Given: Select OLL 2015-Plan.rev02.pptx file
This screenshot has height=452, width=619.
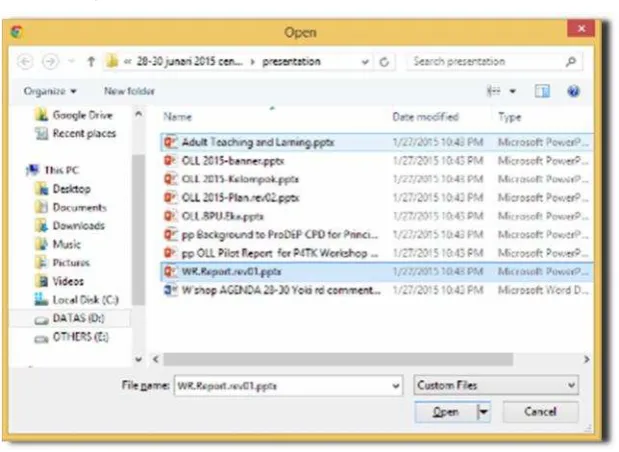Looking at the screenshot, I should coord(377,198).
